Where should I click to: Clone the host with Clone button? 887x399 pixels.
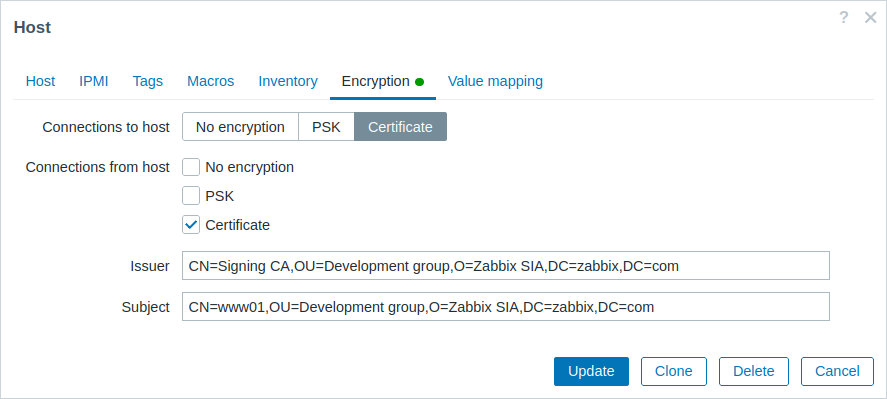coord(674,371)
